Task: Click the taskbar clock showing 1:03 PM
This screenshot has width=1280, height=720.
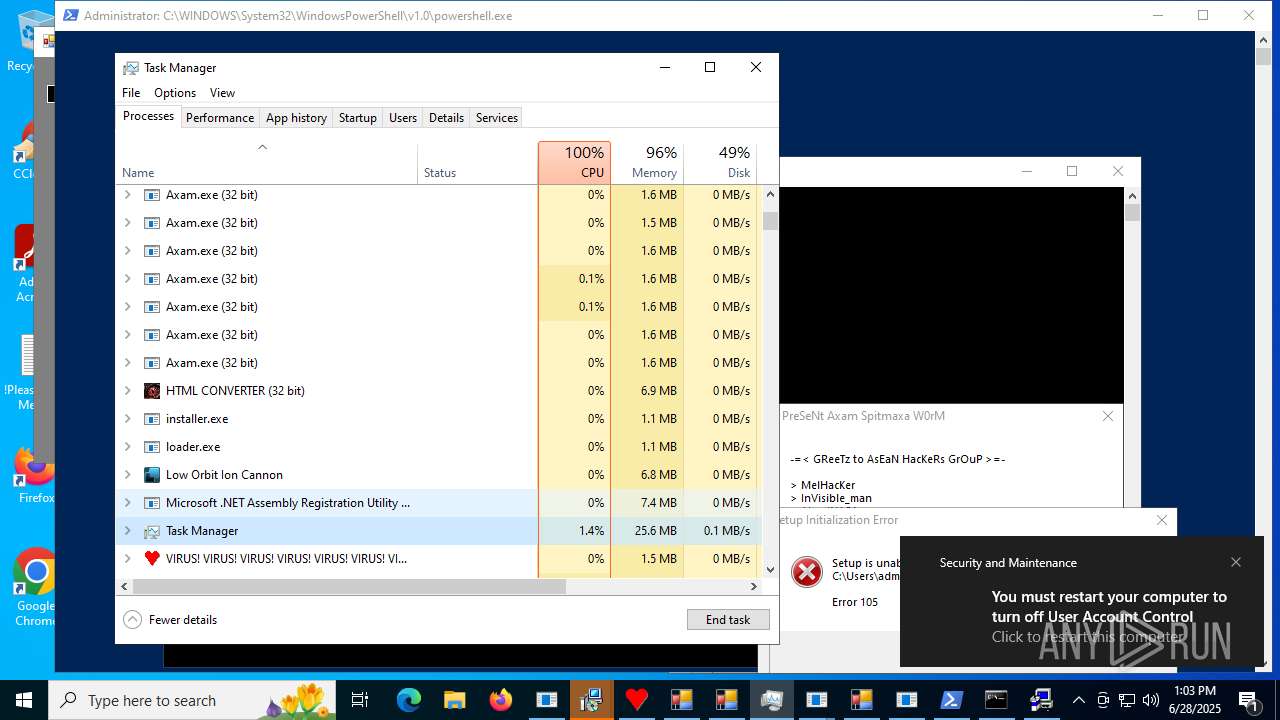Action: (x=1195, y=700)
